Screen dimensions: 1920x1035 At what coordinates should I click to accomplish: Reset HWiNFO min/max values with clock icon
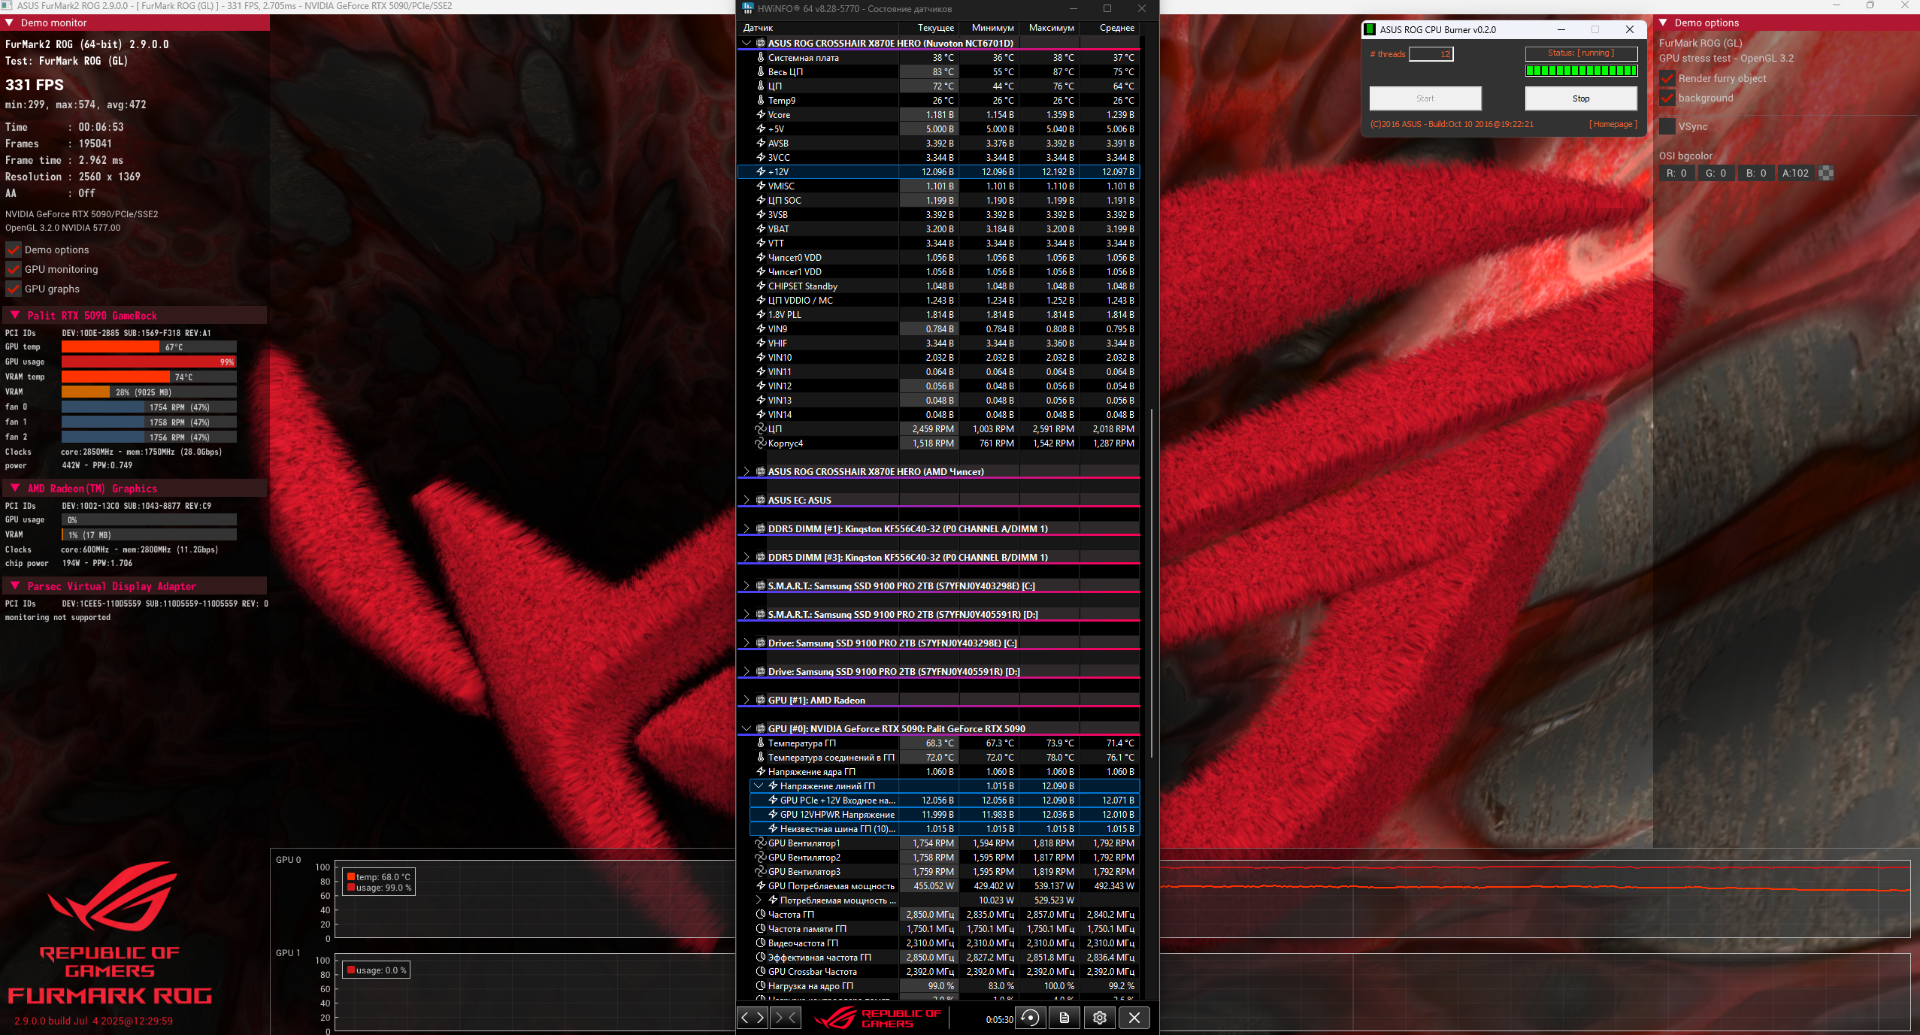[x=1030, y=1017]
